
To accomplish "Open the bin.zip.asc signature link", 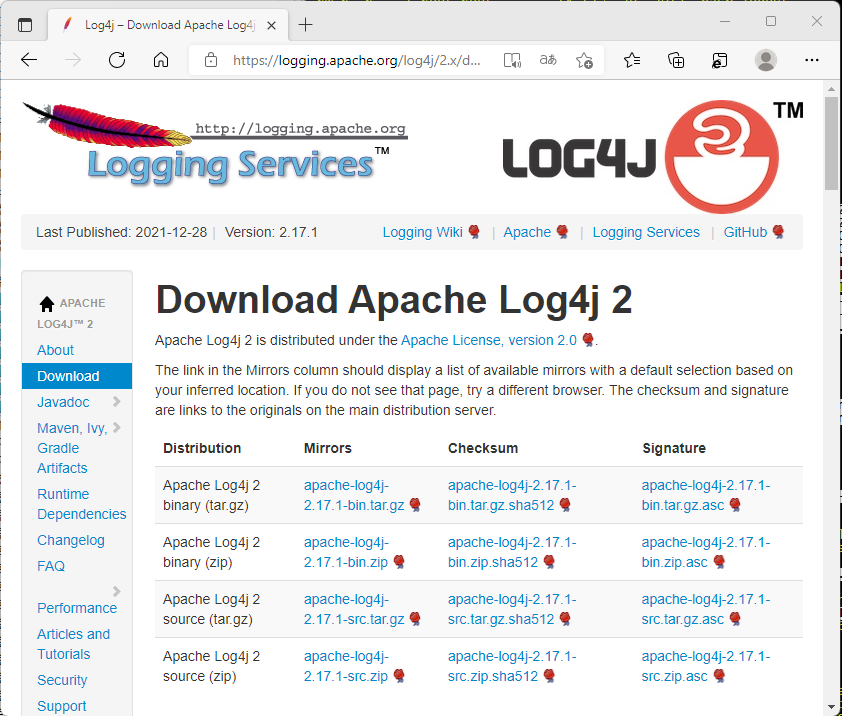I will click(x=706, y=552).
